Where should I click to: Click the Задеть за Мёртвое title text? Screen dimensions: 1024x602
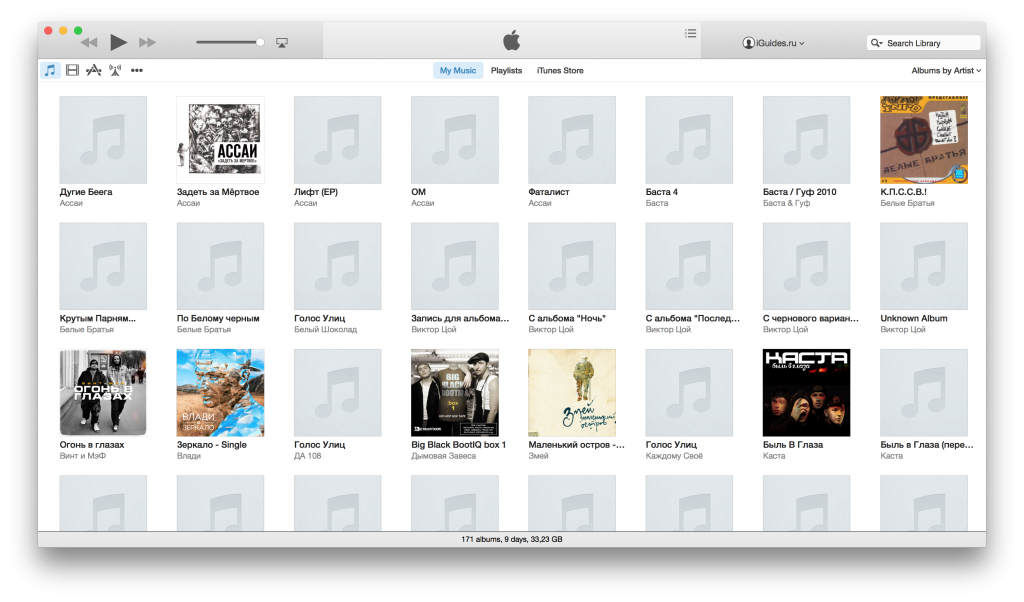tap(218, 192)
